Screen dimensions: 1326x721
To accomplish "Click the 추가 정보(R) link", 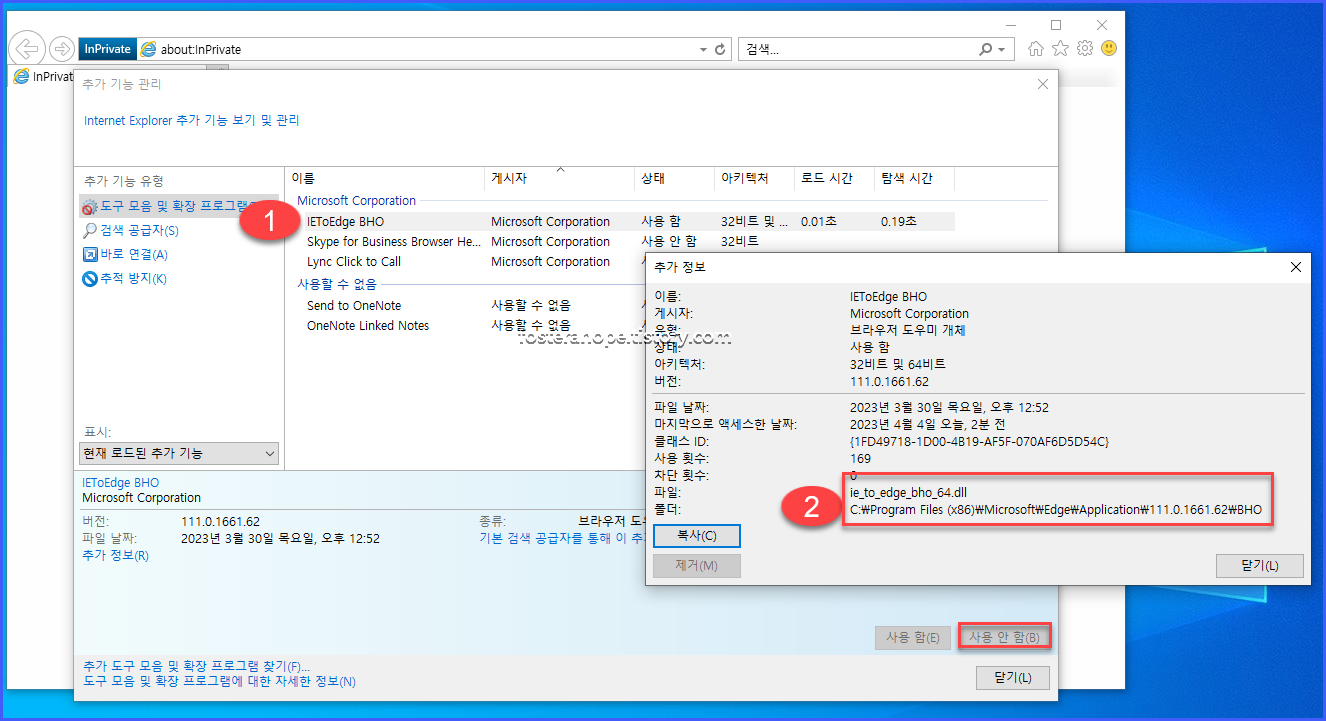I will [x=115, y=555].
